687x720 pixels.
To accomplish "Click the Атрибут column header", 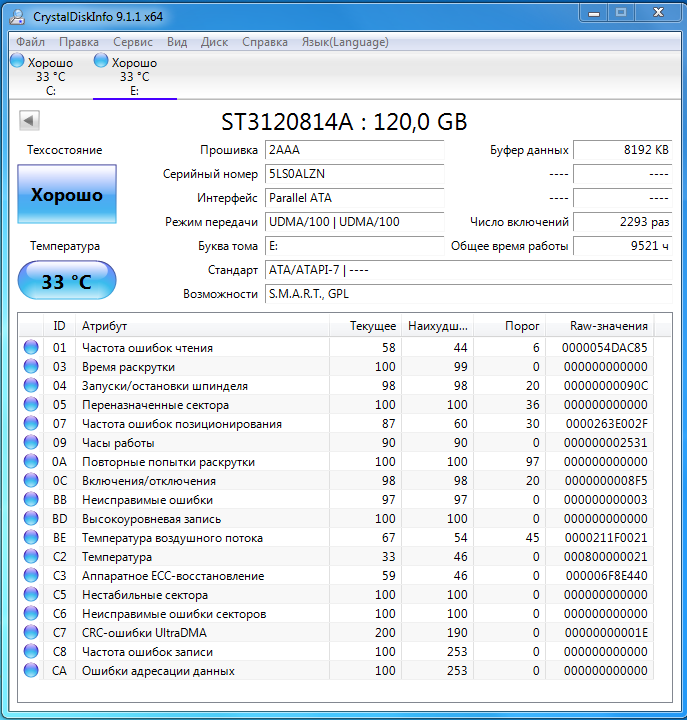I will pyautogui.click(x=104, y=326).
